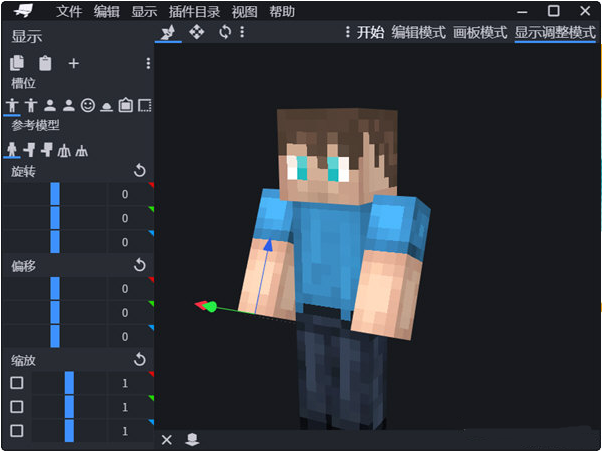Select the resize tool with four arrows

coord(197,32)
